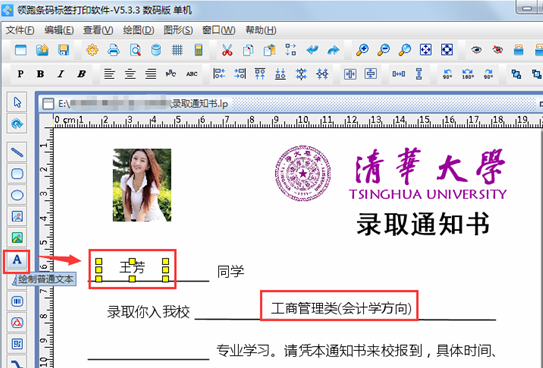The image size is (543, 368).
Task: Open a file from the folder icon
Action: [42, 50]
